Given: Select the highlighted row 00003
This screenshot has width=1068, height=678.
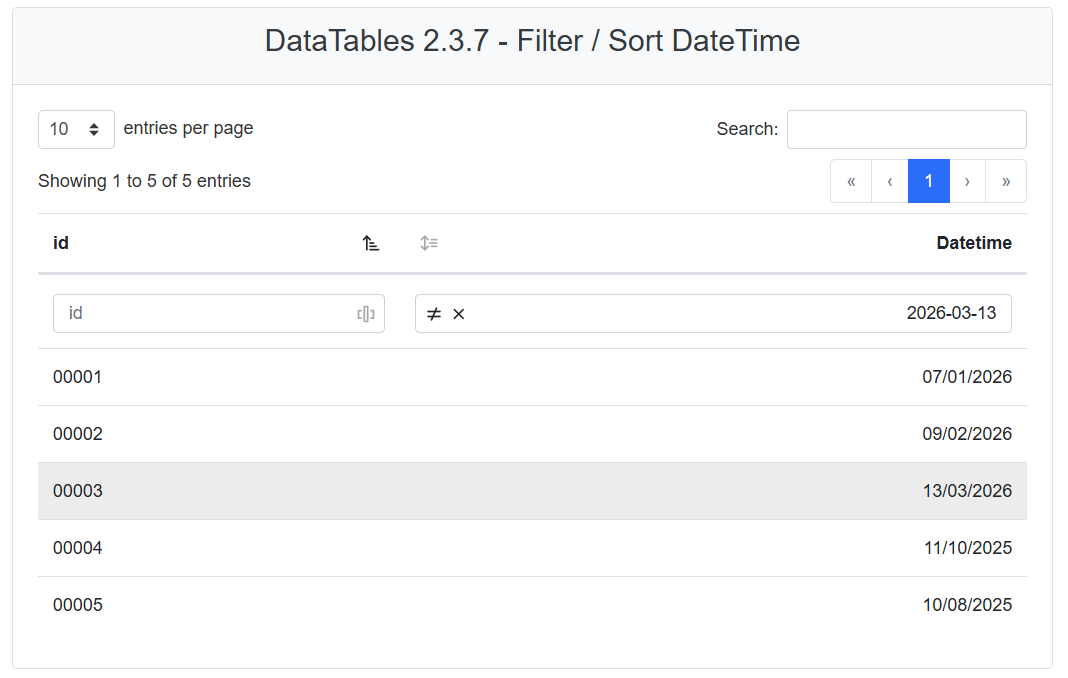Looking at the screenshot, I should (x=78, y=491).
